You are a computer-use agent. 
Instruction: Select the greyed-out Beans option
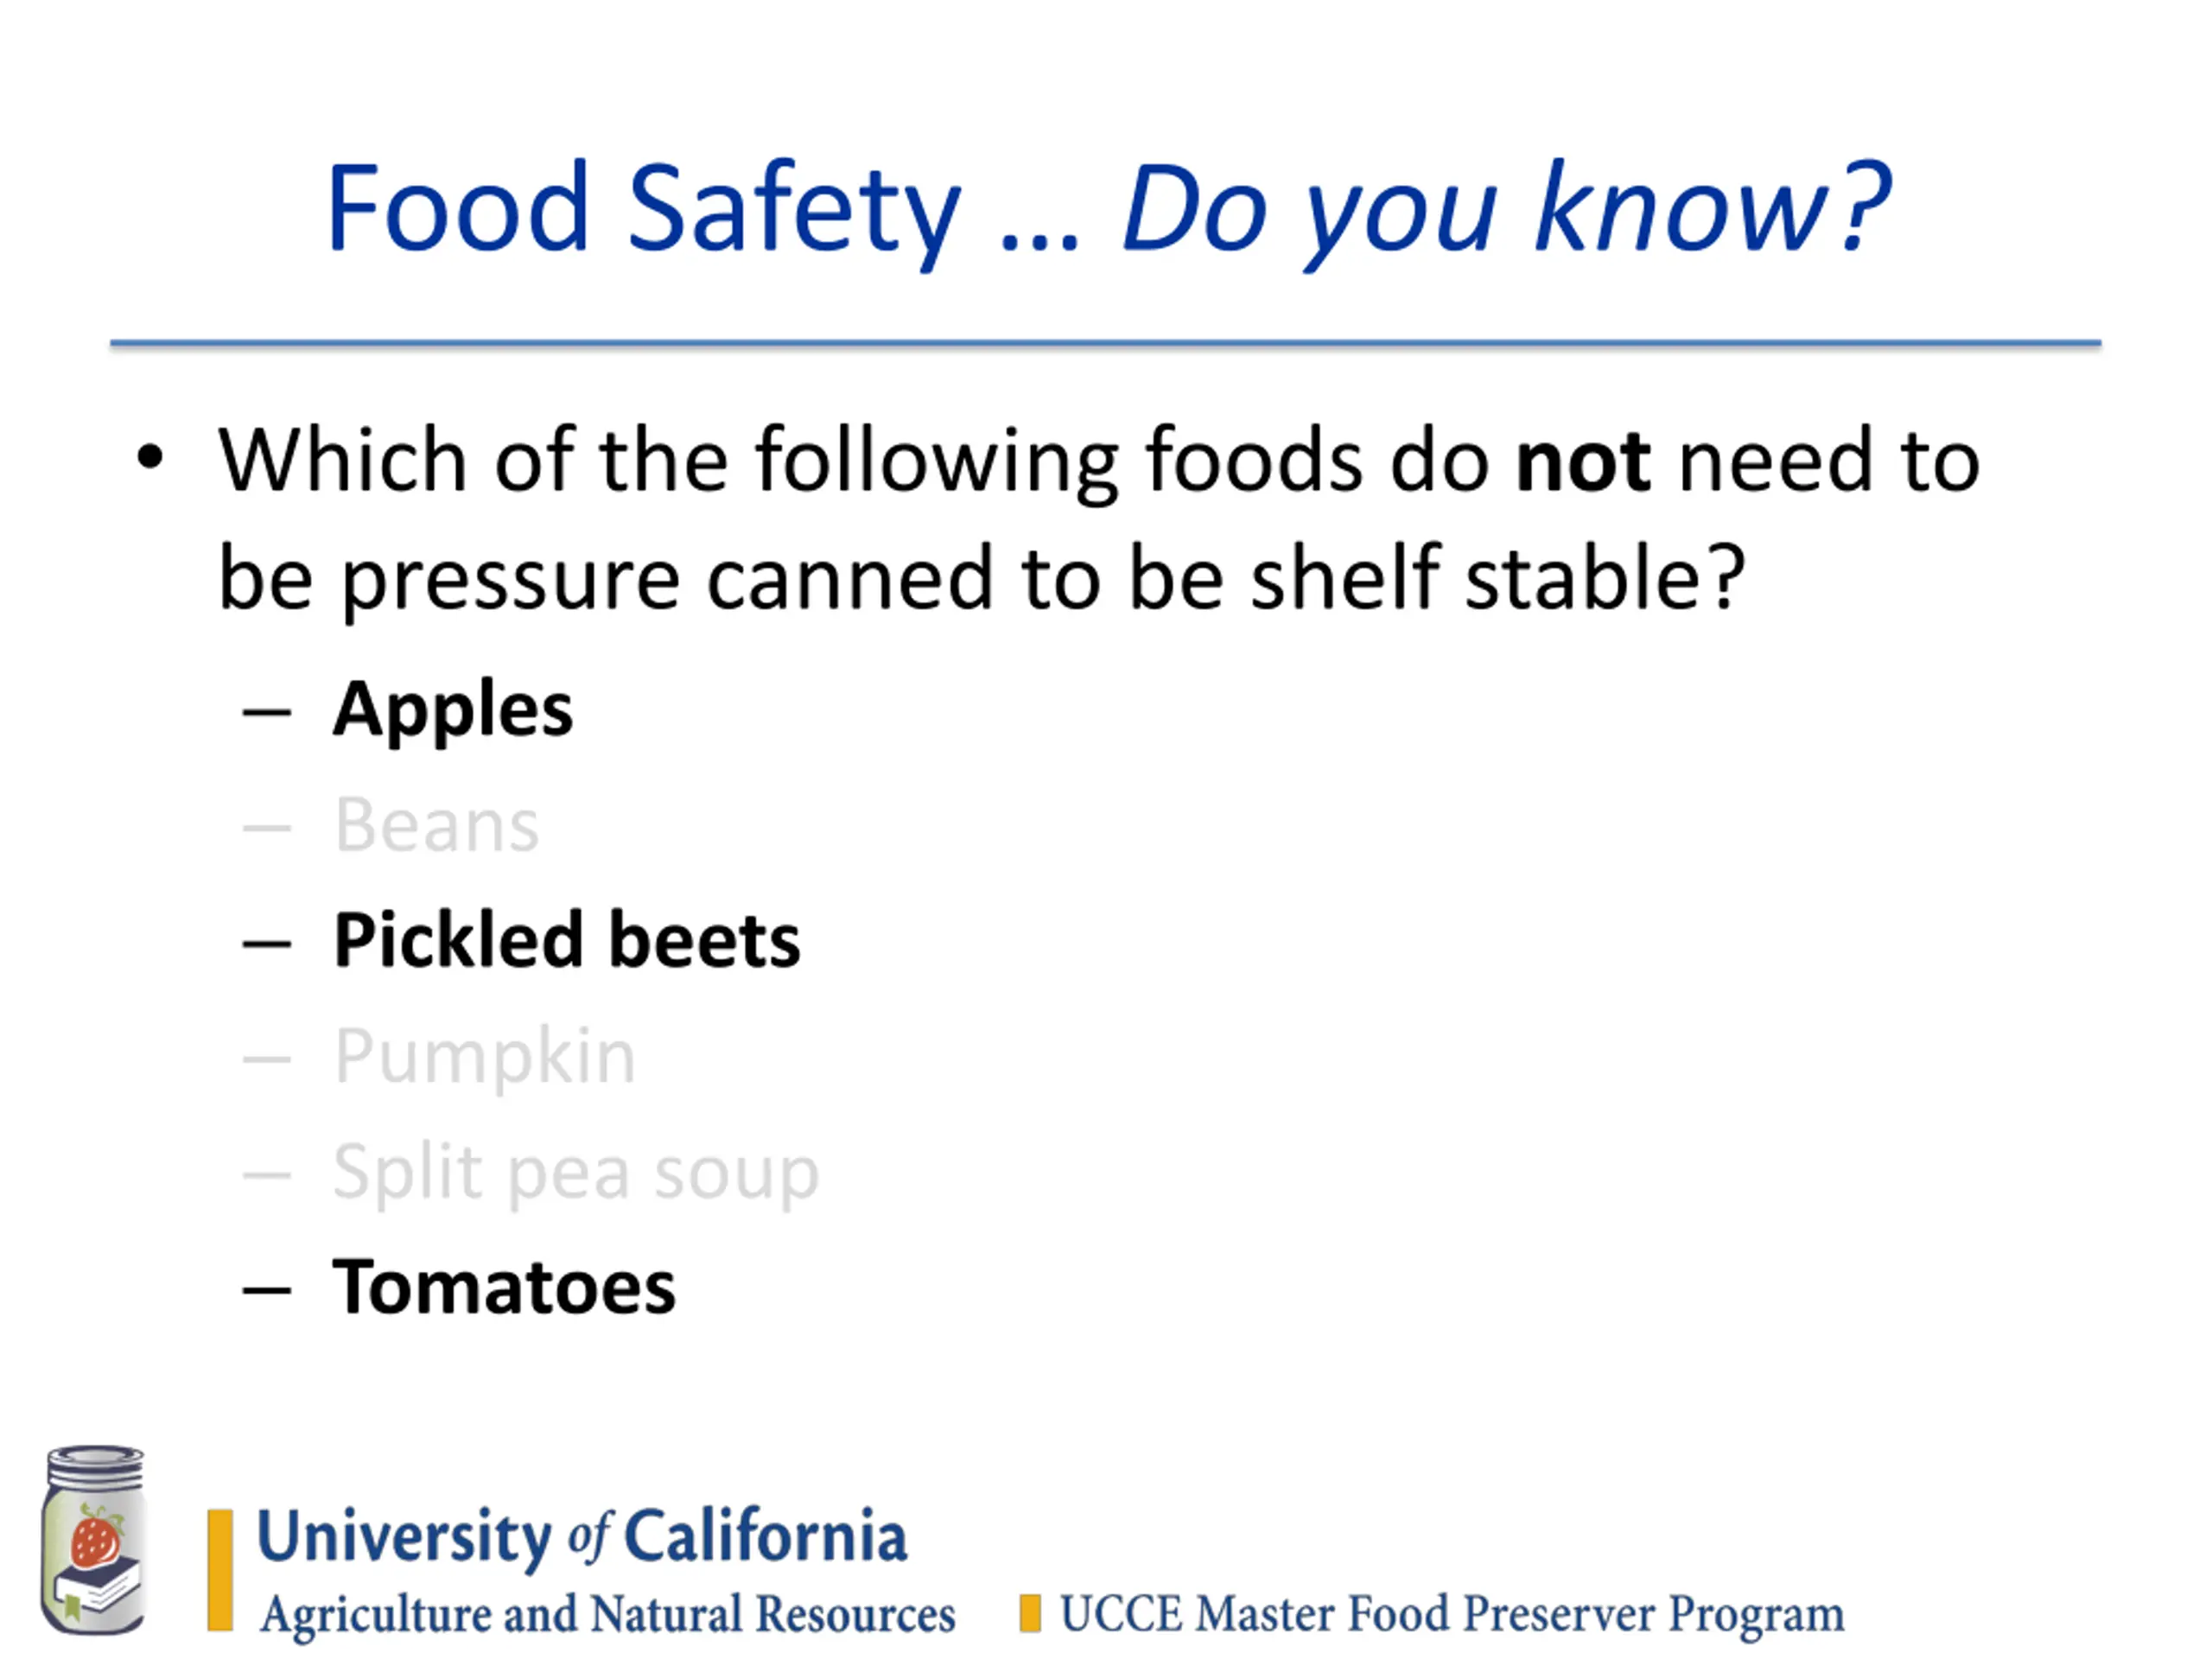coord(437,826)
